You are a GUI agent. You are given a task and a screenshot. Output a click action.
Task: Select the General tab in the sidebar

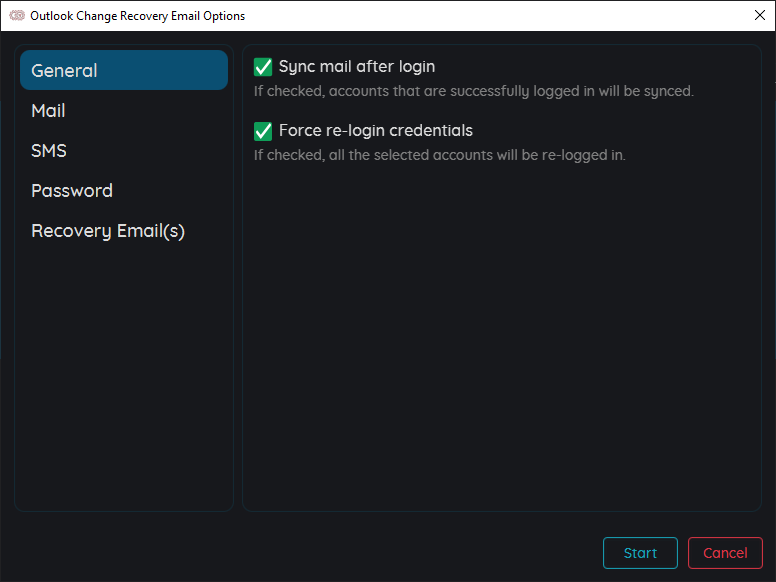(x=124, y=70)
